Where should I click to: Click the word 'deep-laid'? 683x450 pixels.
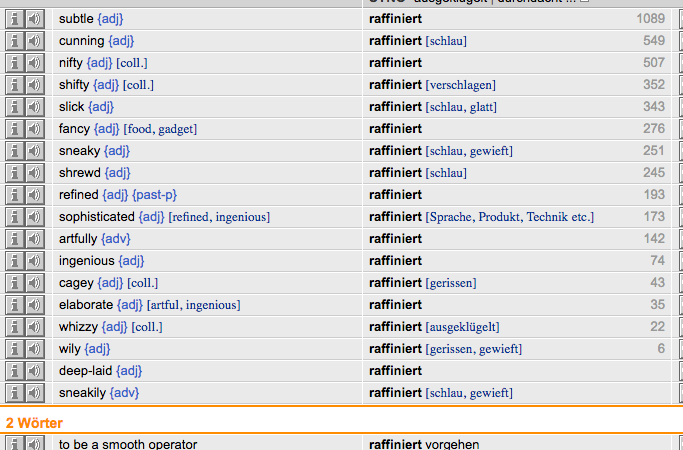85,371
